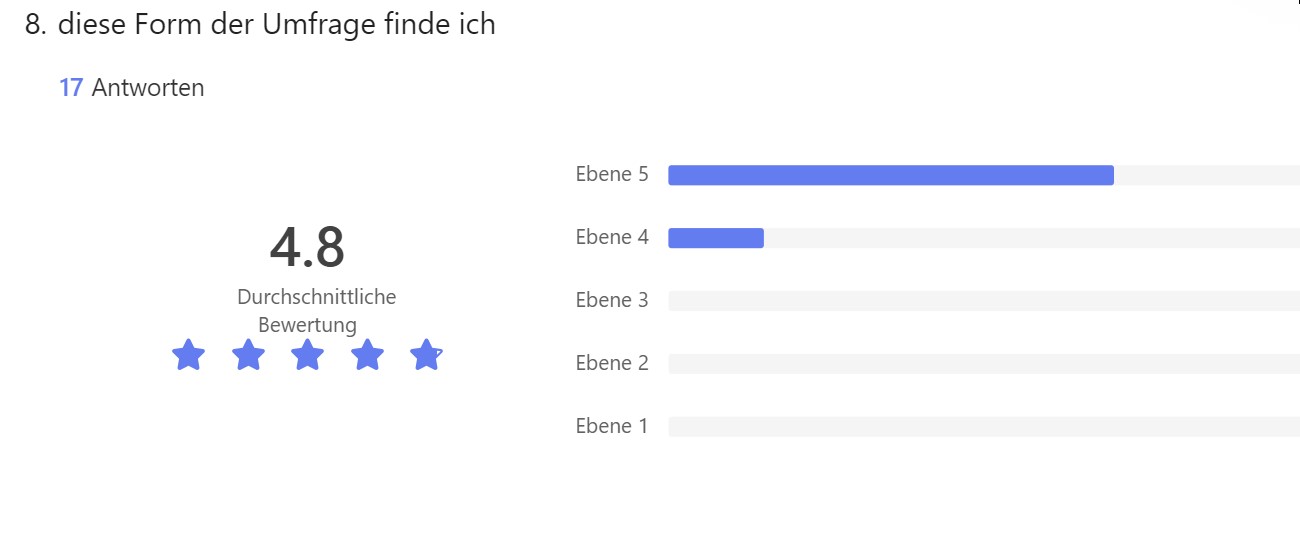Click the number 17 in responses count

coord(71,88)
